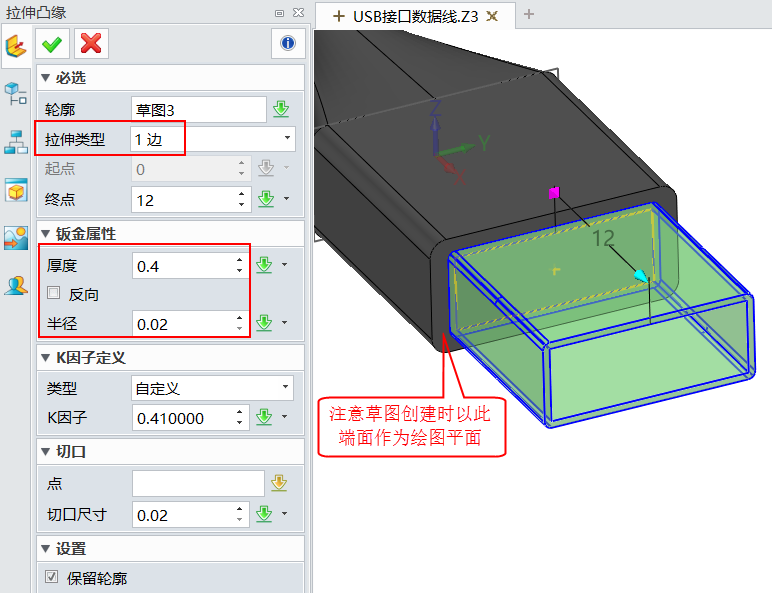This screenshot has height=593, width=772.
Task: Open the user role sidebar icon
Action: (16, 286)
